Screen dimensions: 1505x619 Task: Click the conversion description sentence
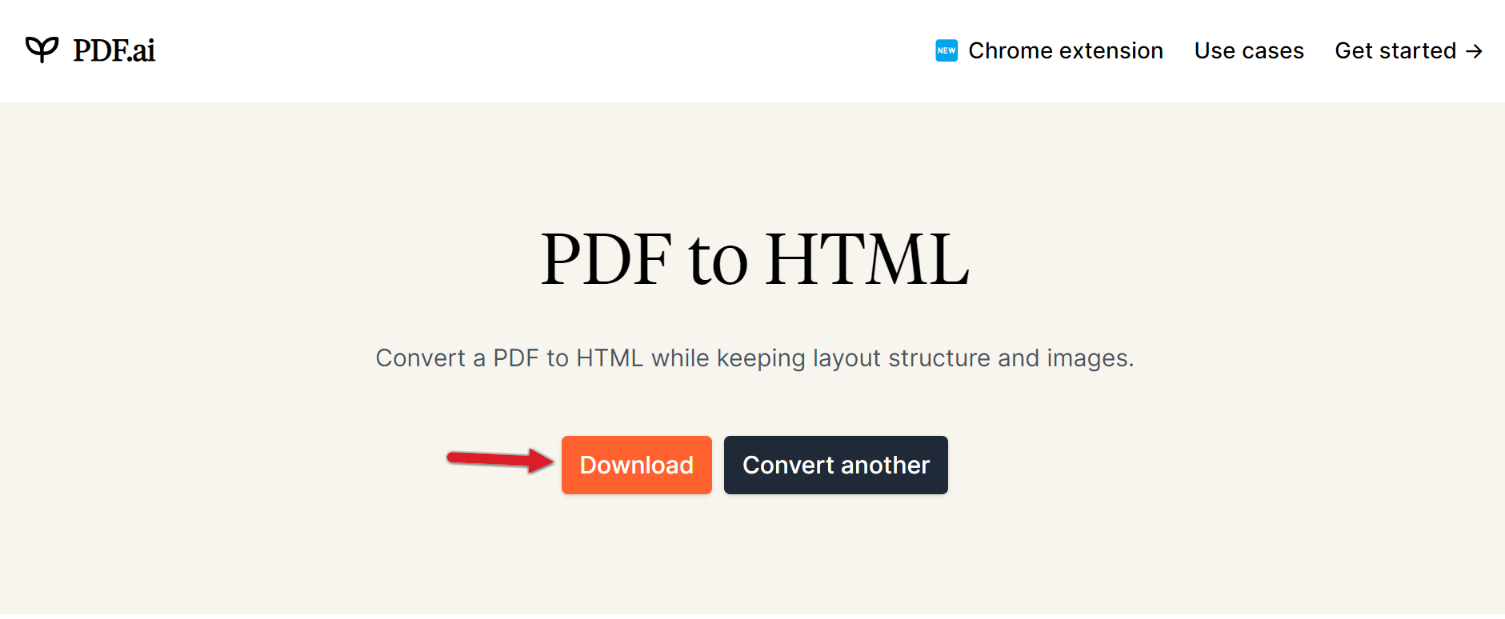(754, 358)
